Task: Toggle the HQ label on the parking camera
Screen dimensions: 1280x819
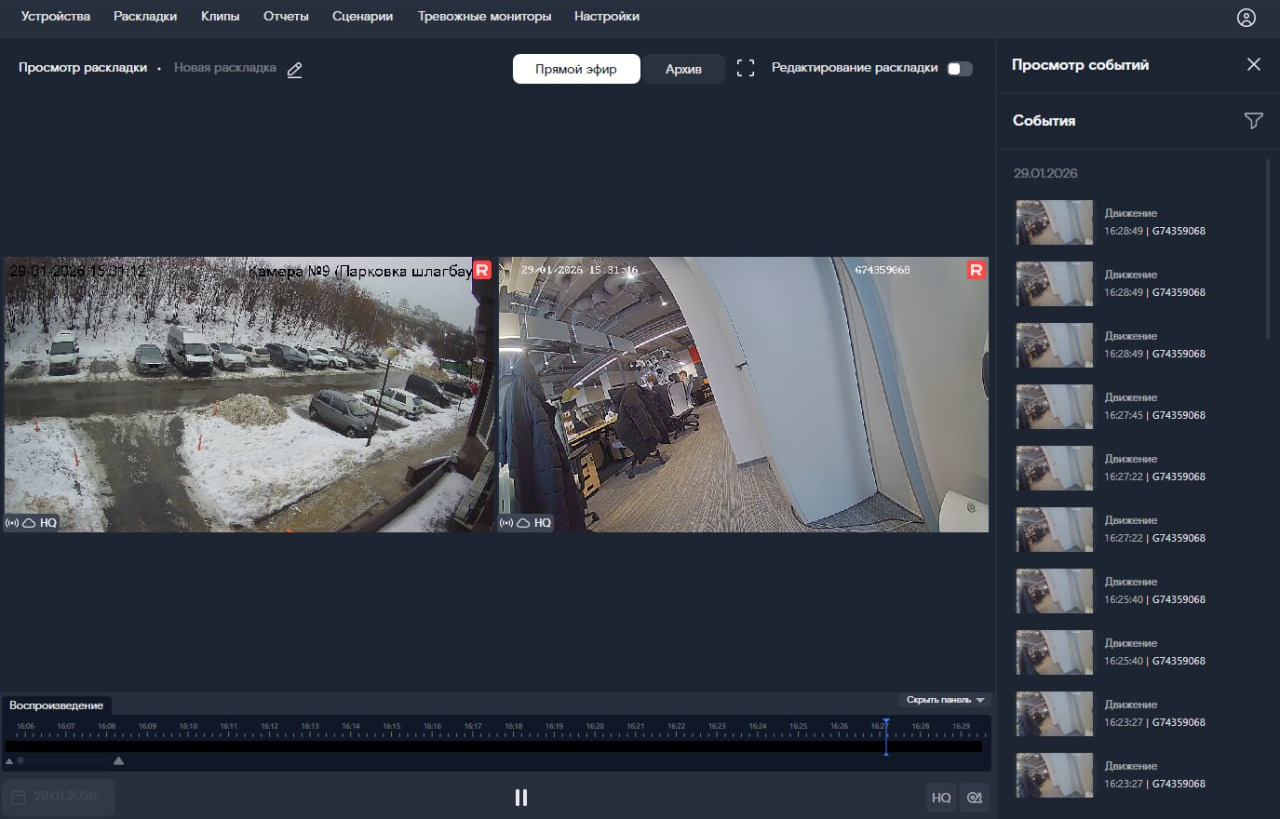Action: click(x=48, y=523)
